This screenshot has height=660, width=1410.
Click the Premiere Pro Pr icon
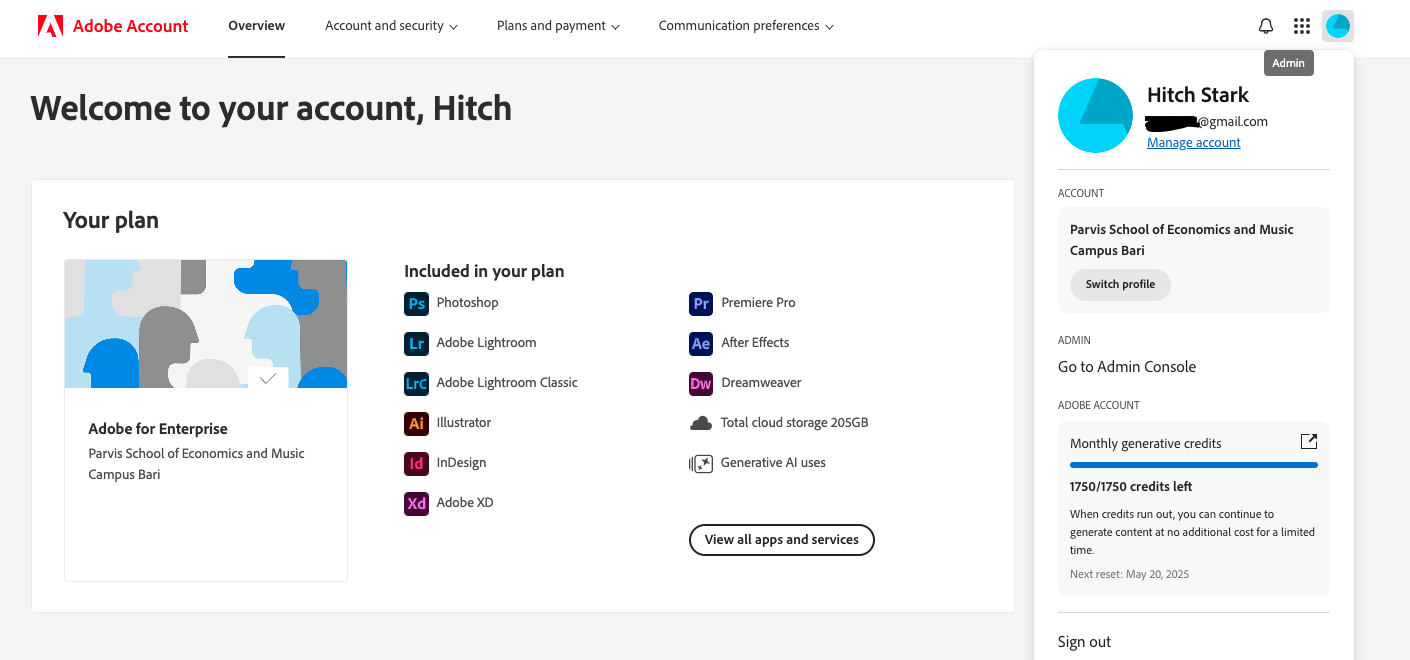coord(701,303)
